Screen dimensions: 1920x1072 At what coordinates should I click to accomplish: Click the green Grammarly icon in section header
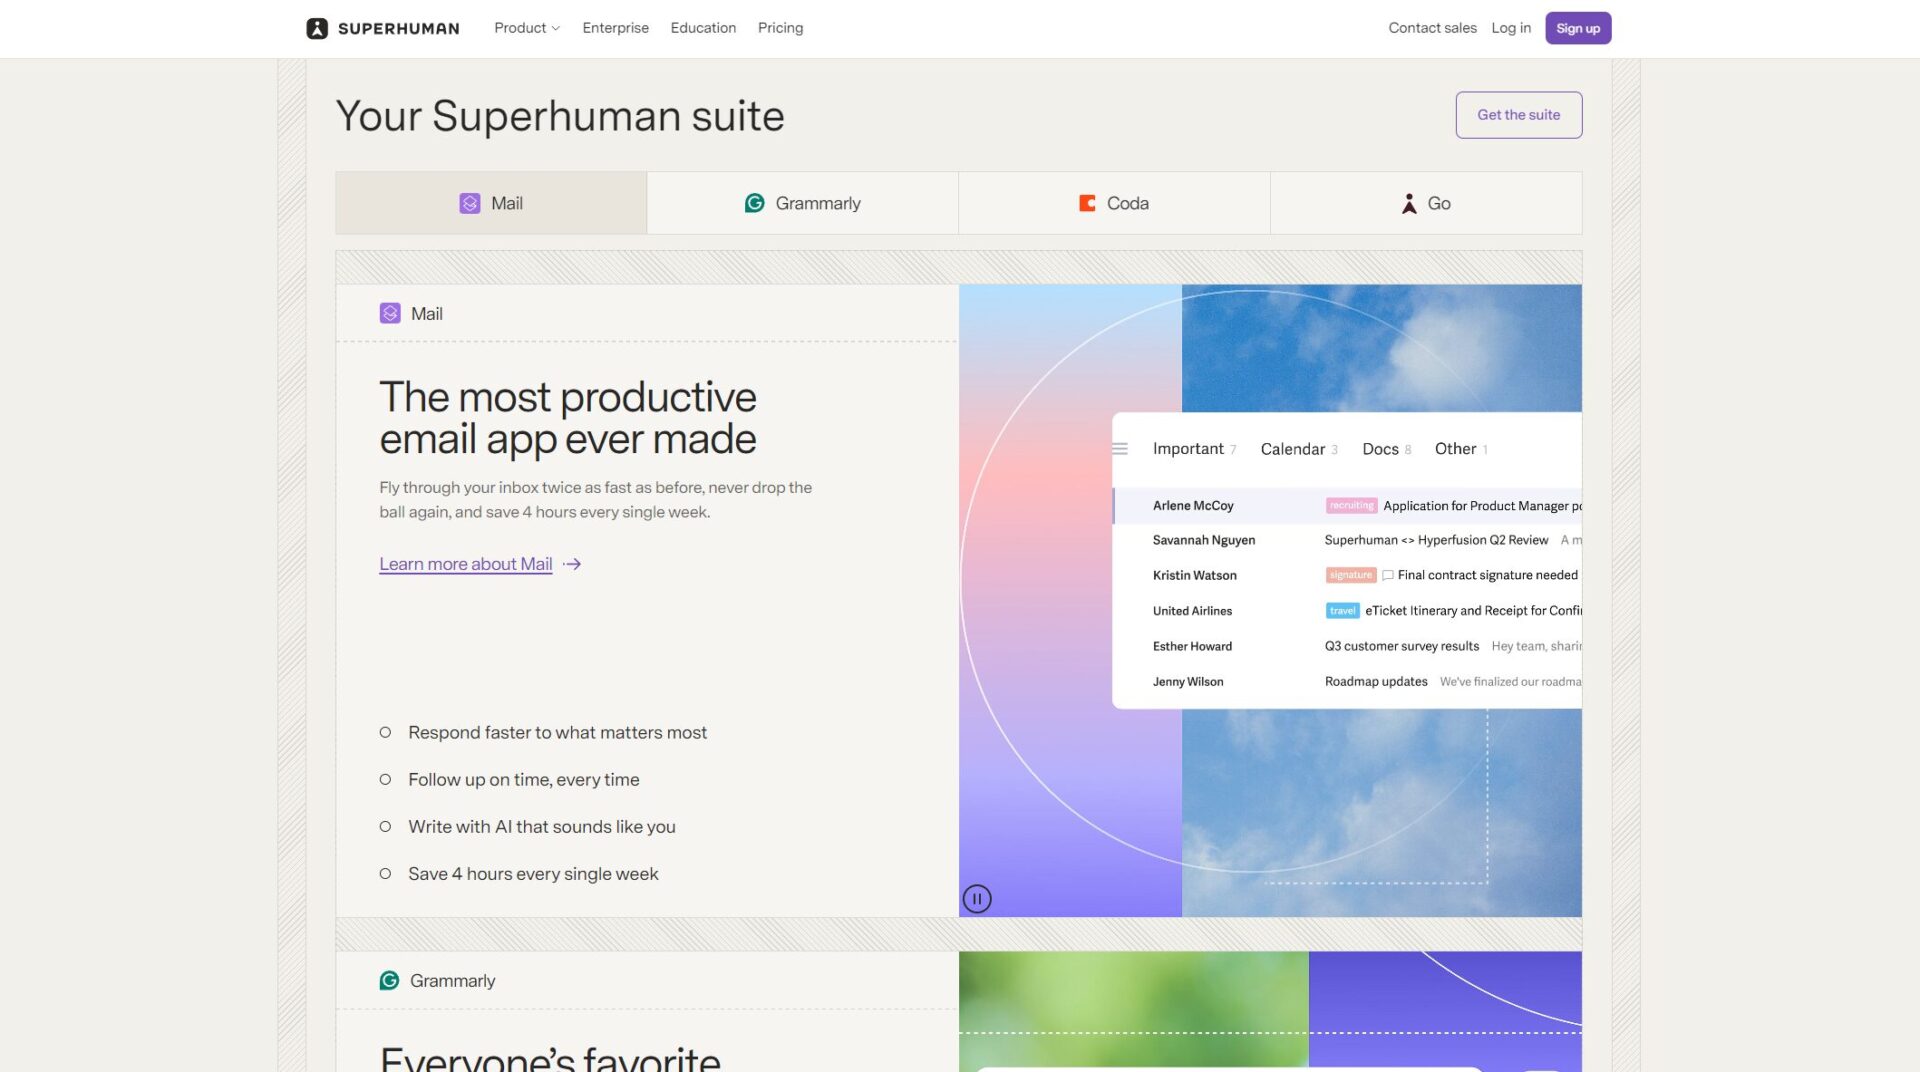[389, 980]
